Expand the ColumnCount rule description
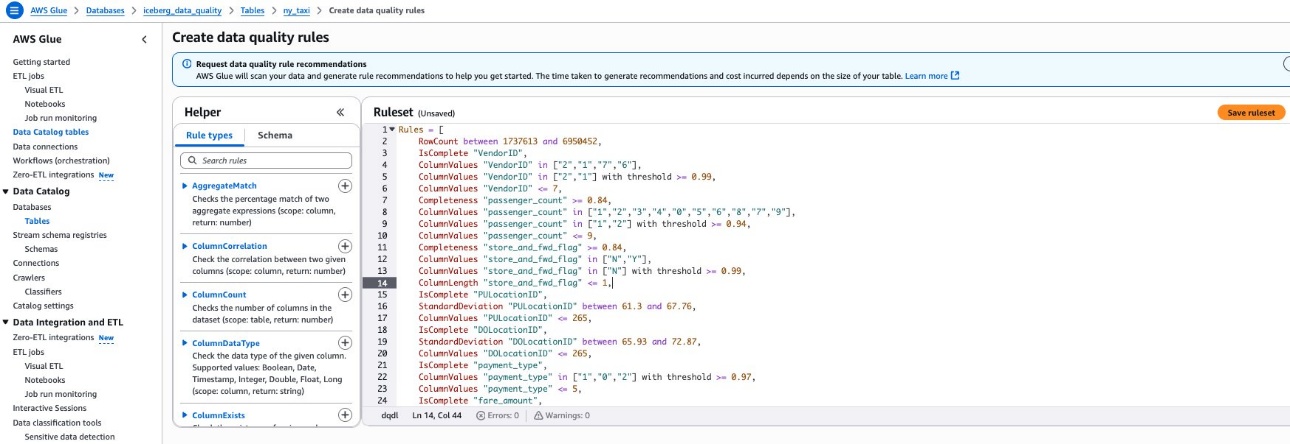Viewport: 1290px width, 444px height. pos(185,295)
